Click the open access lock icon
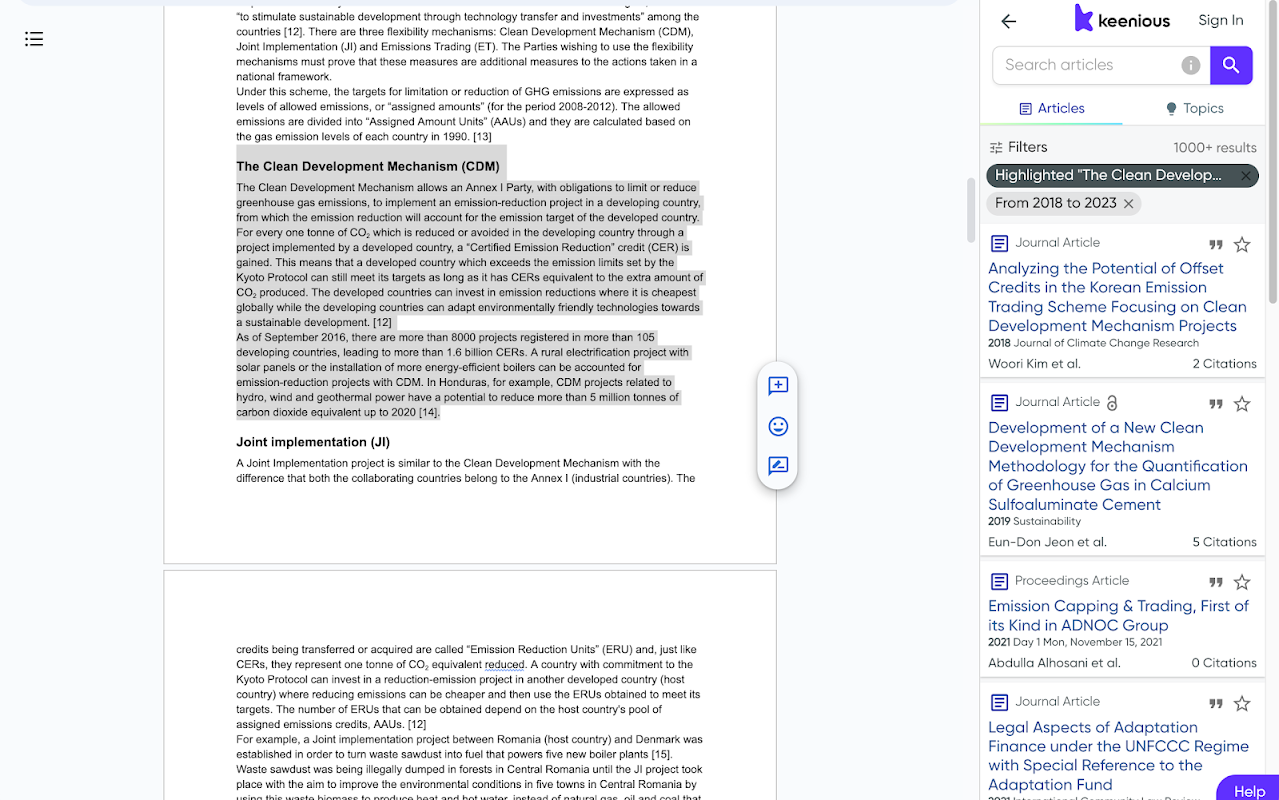Viewport: 1279px width, 800px height. 1111,403
